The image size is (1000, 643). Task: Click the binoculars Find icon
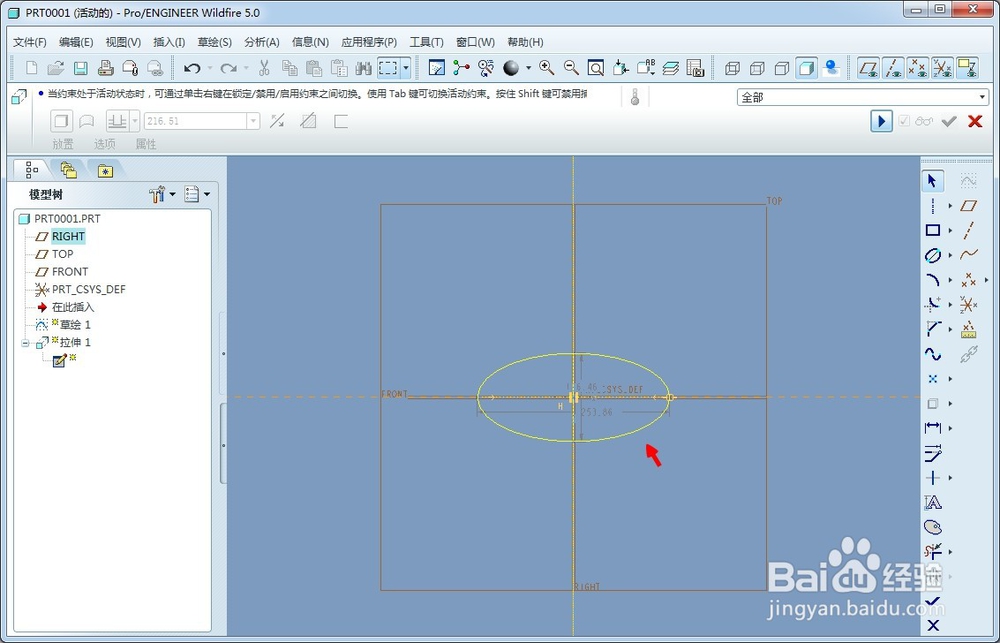pos(364,68)
